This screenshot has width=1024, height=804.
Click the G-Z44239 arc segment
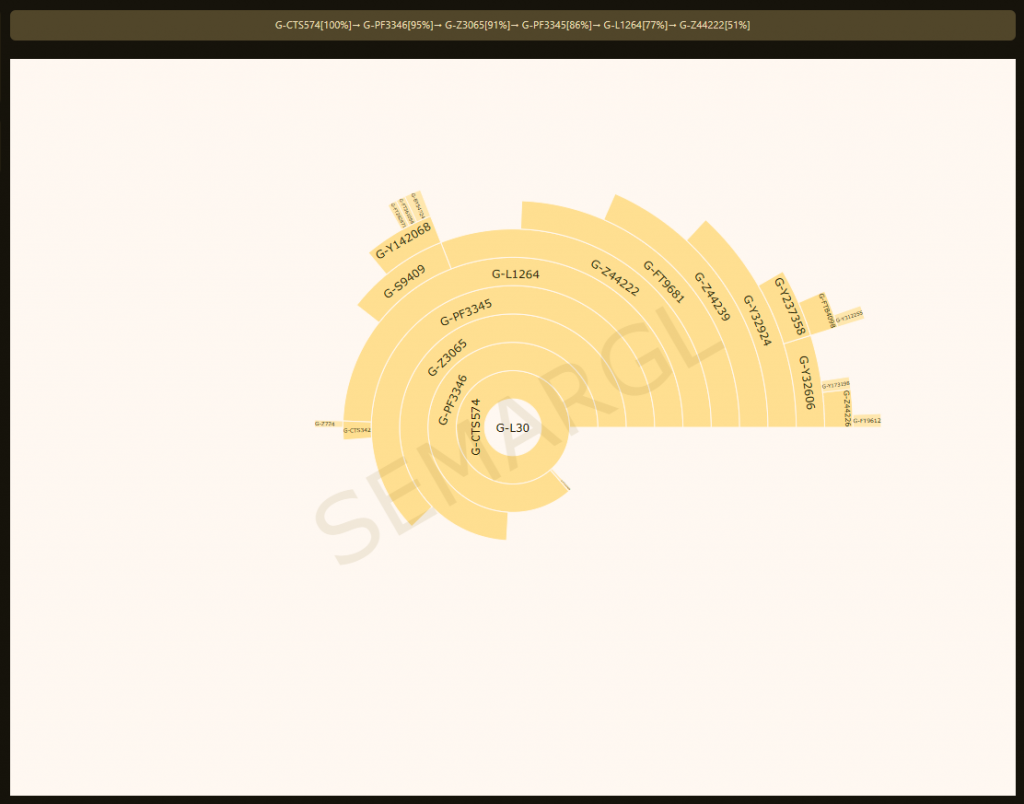712,297
